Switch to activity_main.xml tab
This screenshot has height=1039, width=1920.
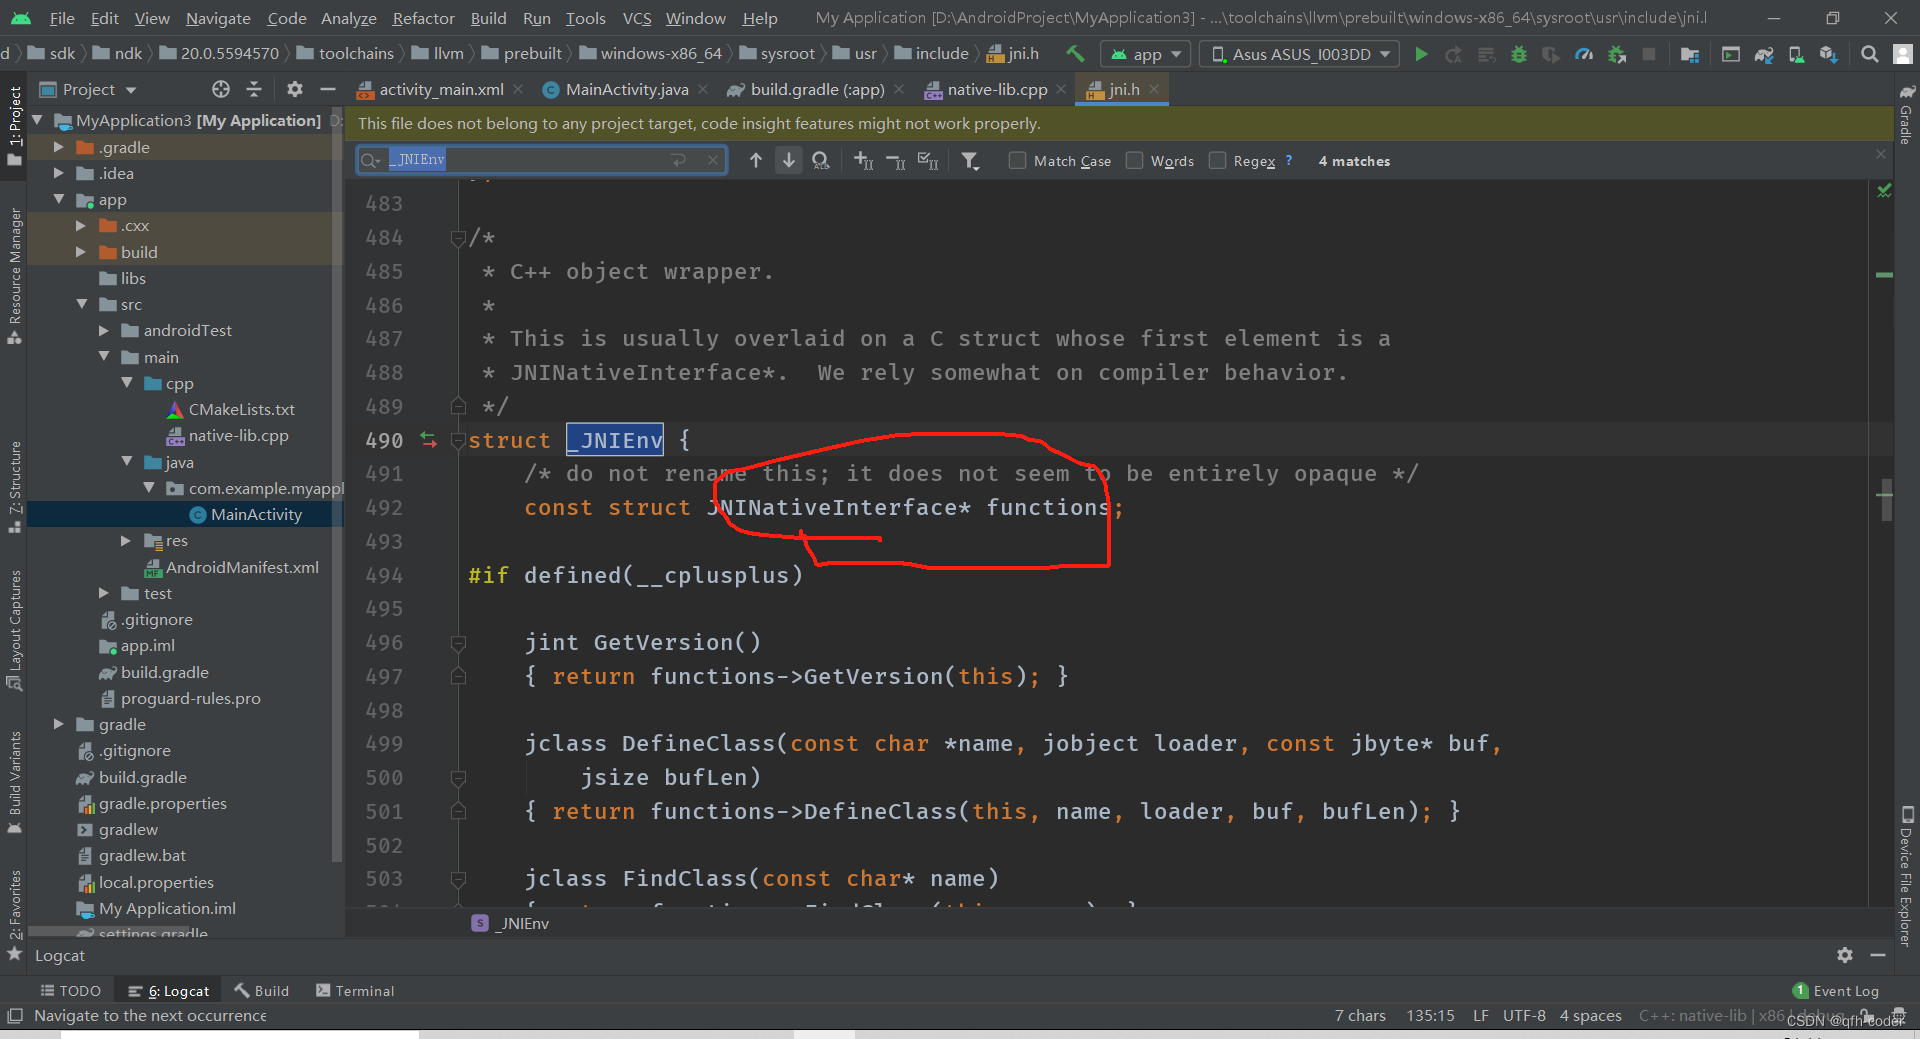coord(441,89)
